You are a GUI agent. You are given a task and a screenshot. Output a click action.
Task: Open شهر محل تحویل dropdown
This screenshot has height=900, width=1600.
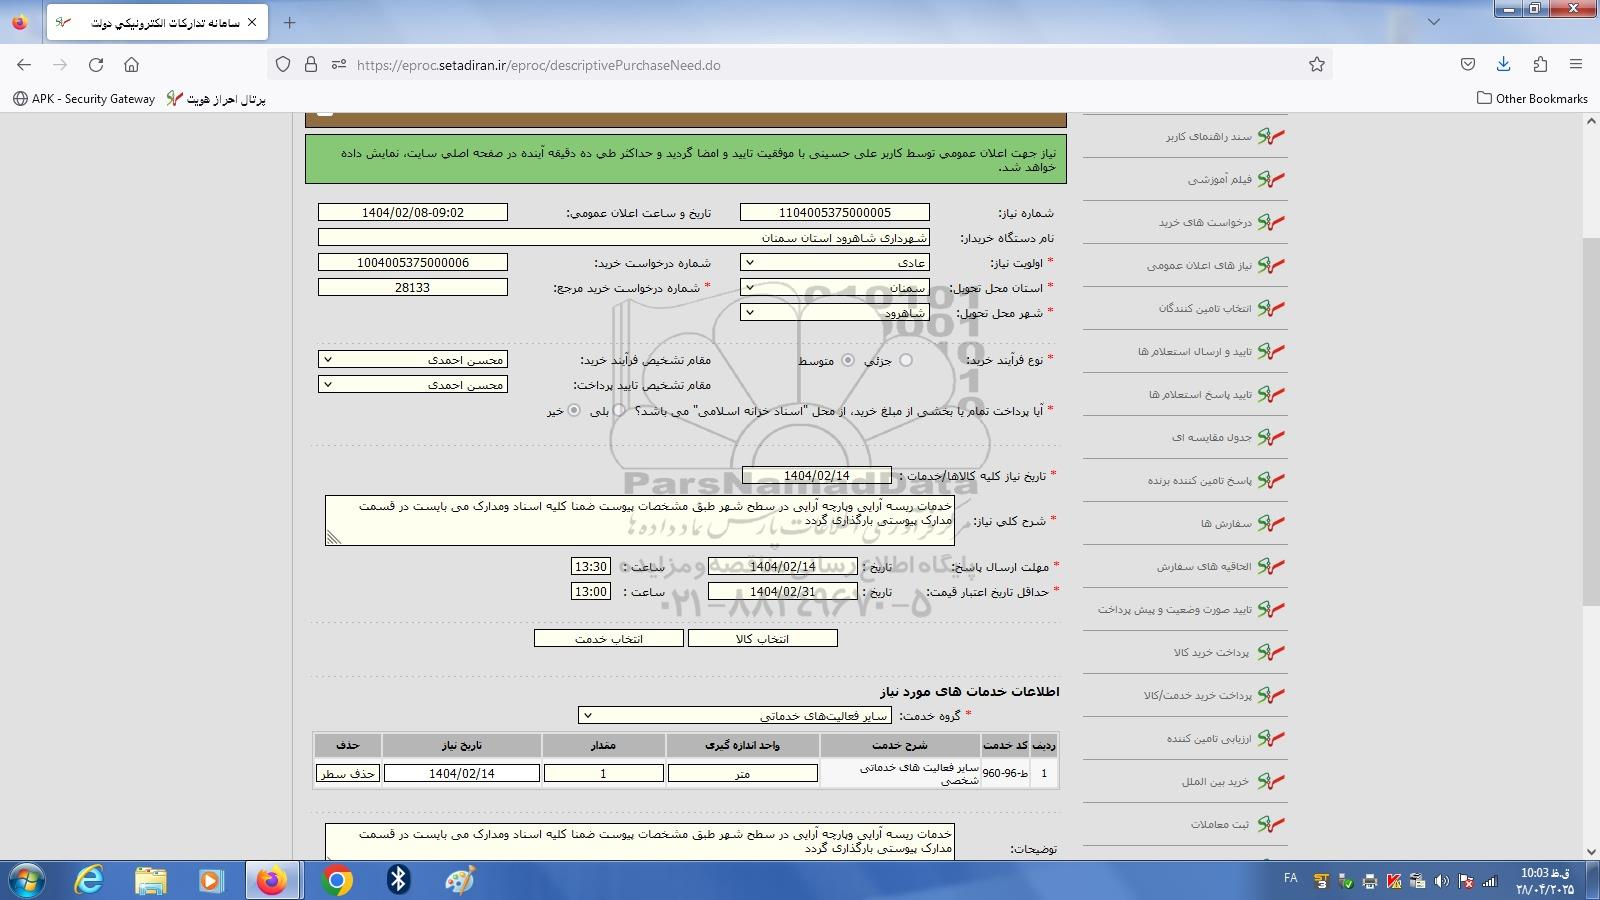[835, 313]
